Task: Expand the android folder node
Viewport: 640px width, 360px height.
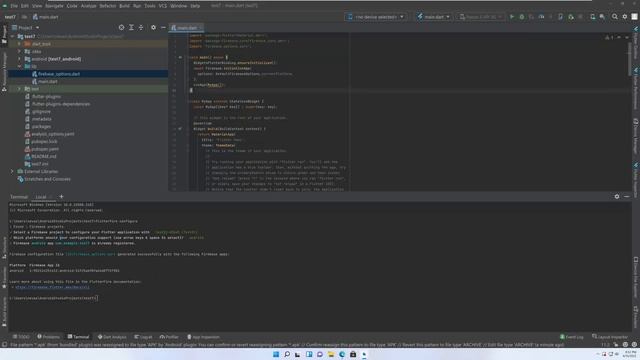Action: [19, 59]
